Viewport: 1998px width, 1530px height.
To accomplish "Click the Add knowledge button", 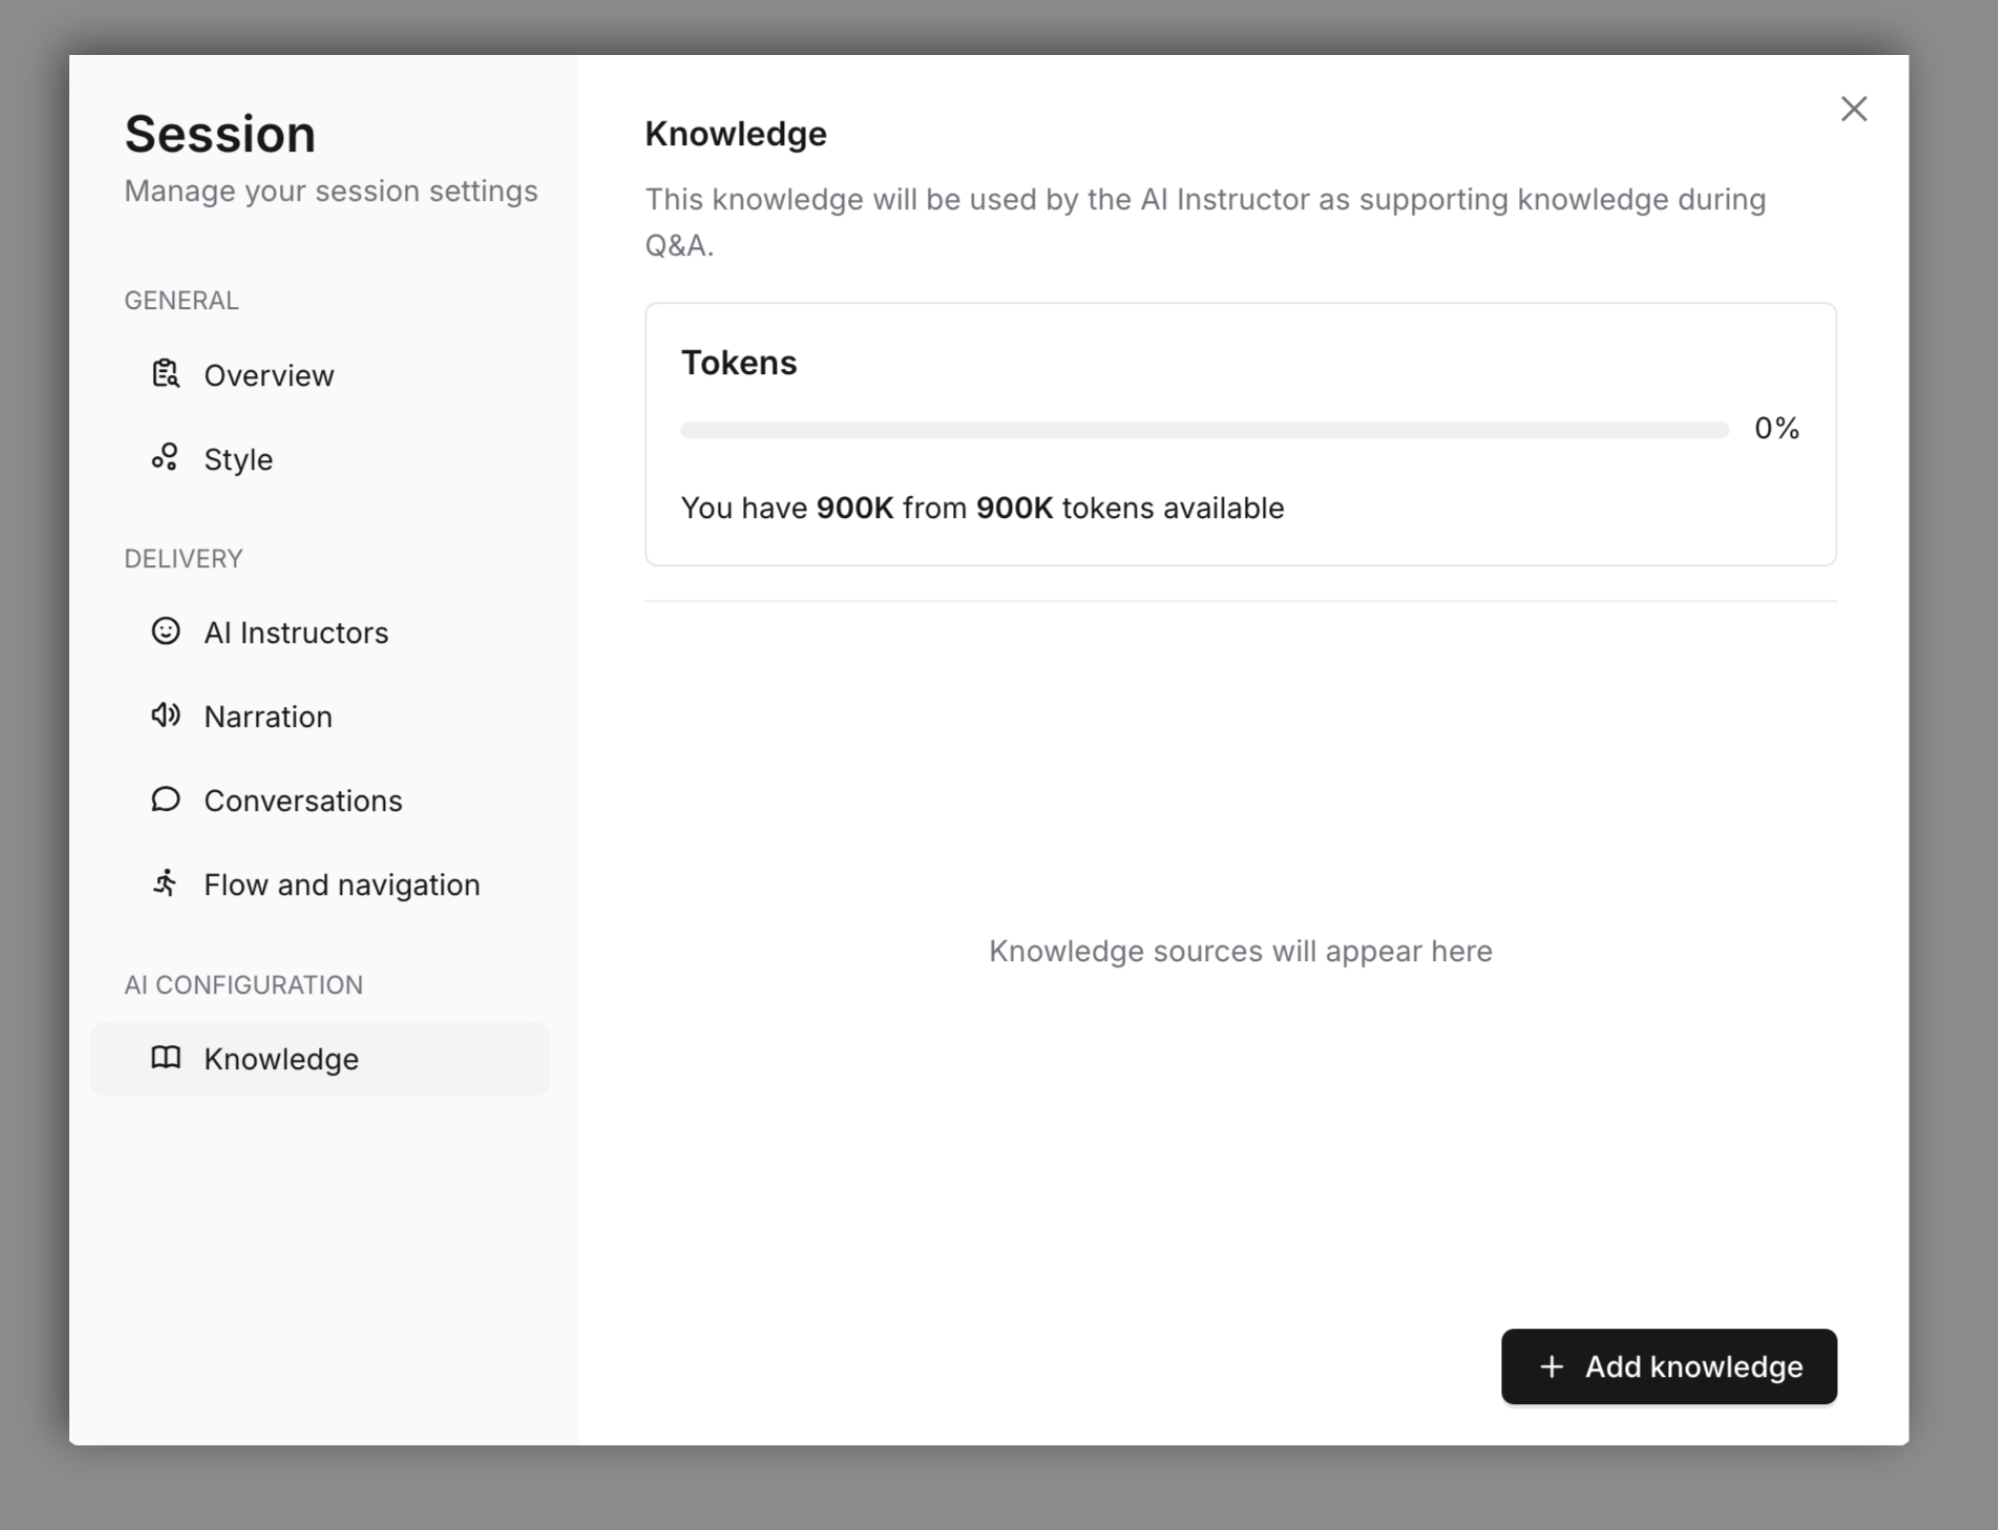I will pyautogui.click(x=1668, y=1366).
